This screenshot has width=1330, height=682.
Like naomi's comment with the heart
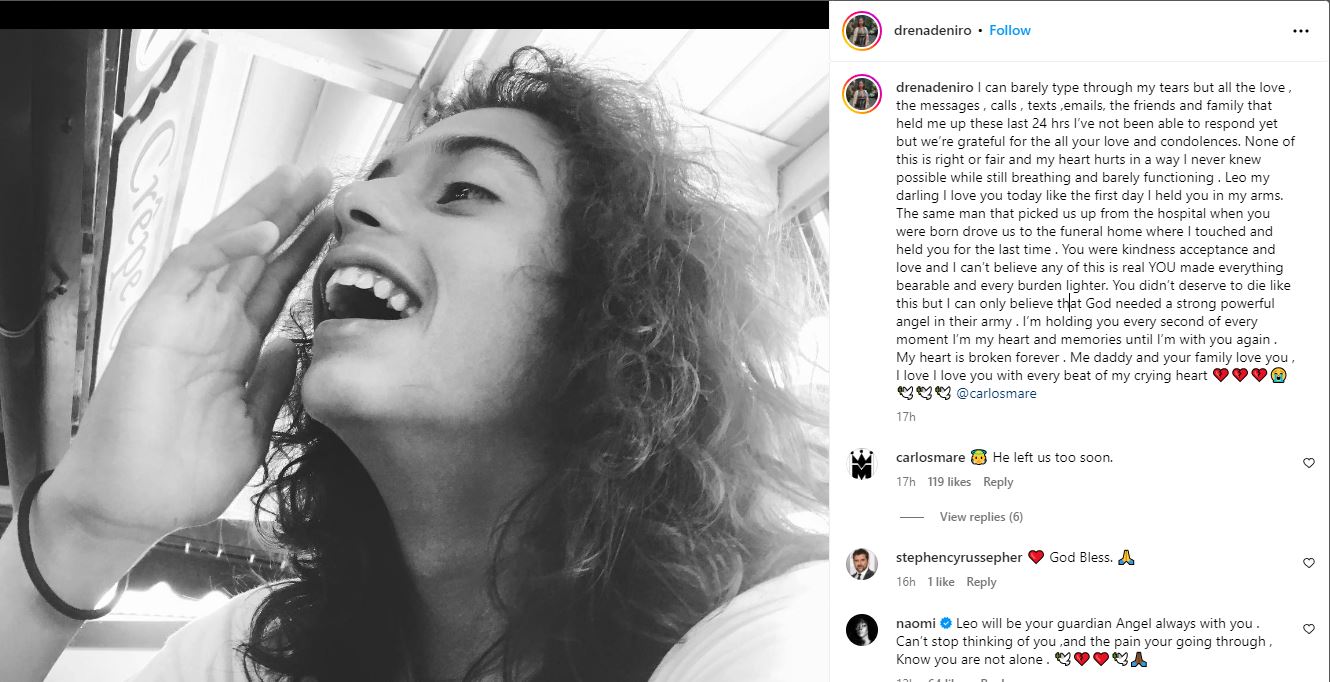coord(1308,629)
